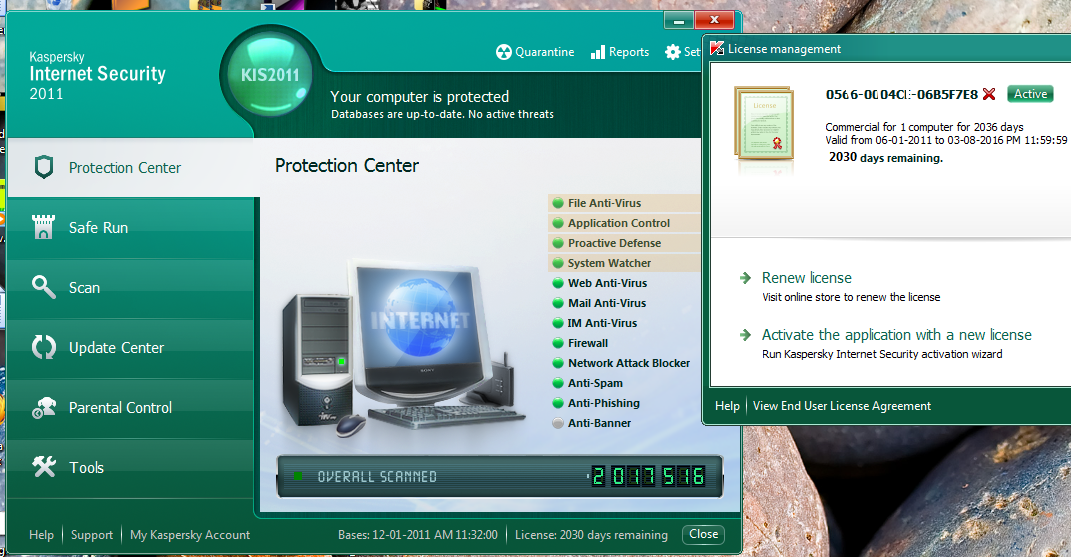
Task: Select Safe Run in the sidebar
Action: point(130,228)
